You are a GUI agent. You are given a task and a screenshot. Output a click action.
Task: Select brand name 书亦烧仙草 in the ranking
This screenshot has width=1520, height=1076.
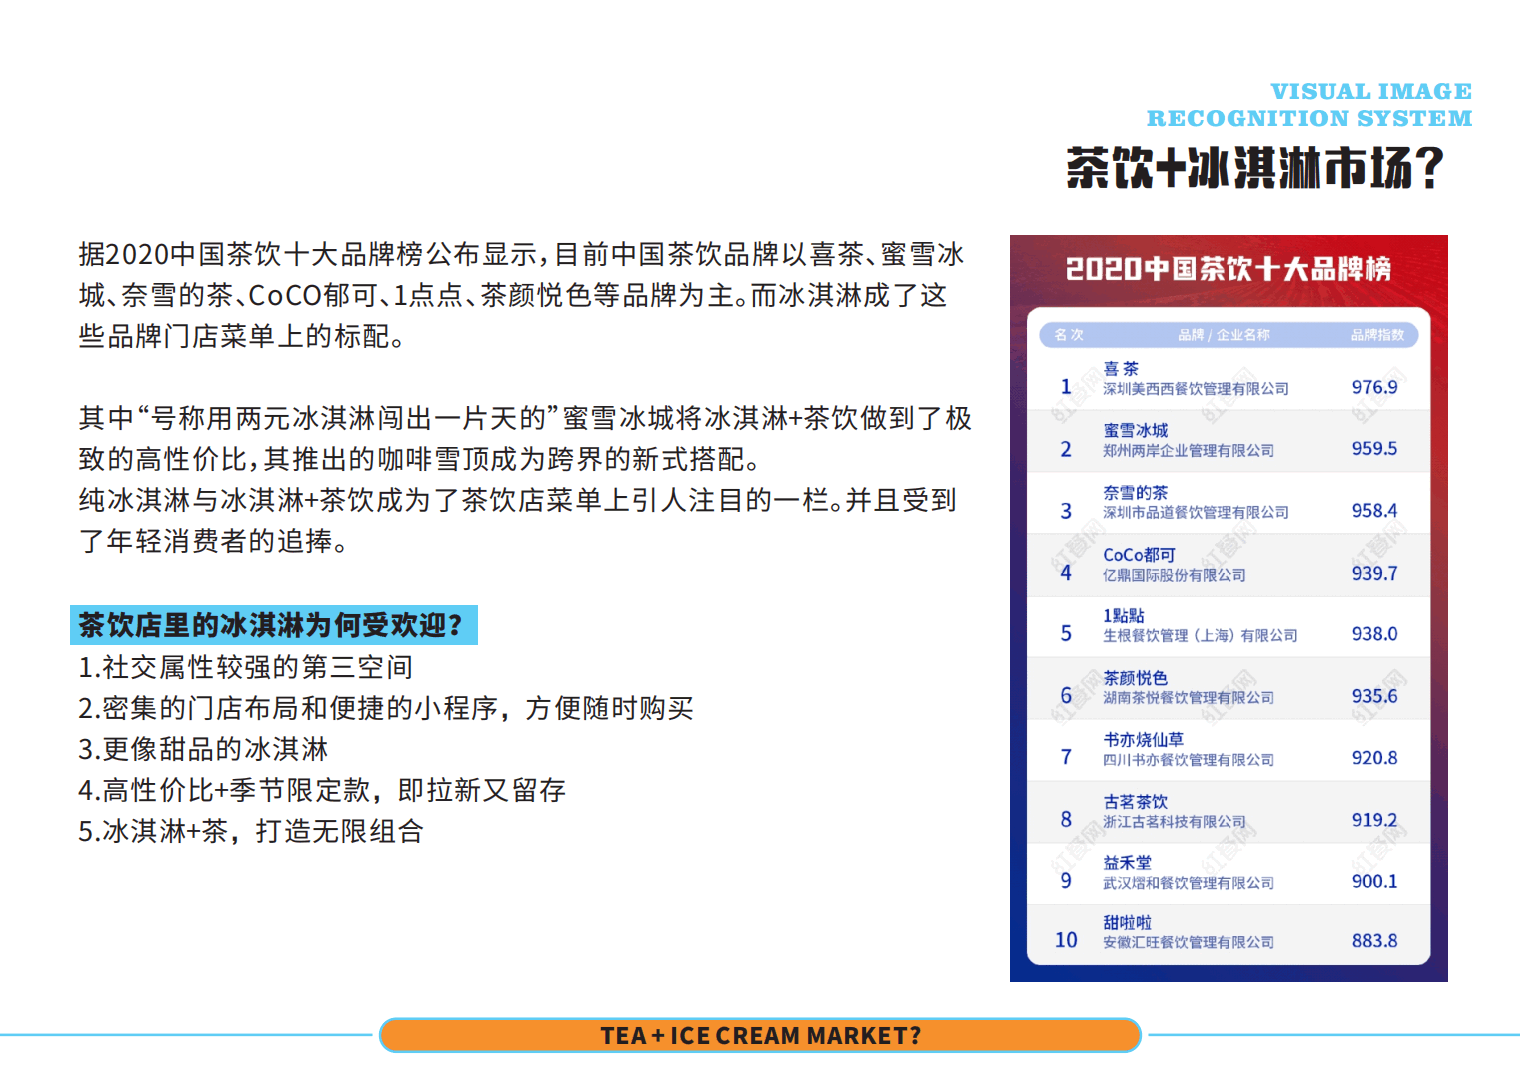point(1144,740)
